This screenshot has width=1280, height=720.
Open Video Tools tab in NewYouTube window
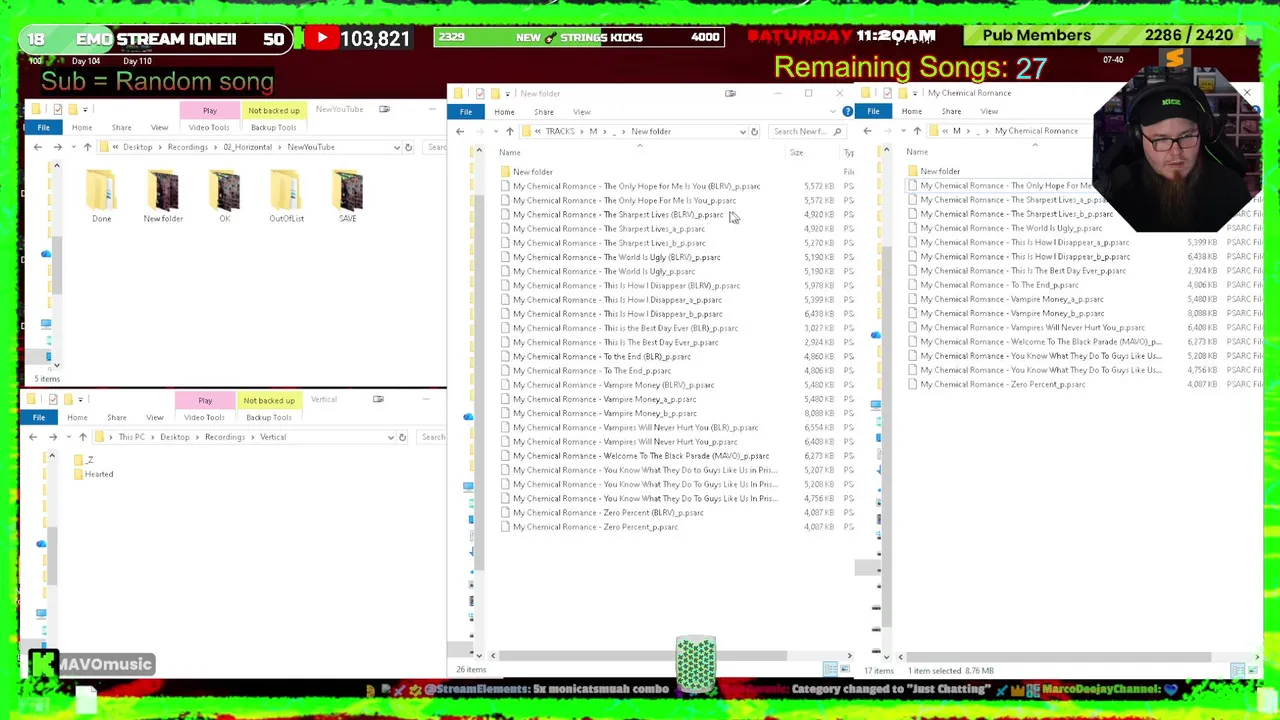[x=209, y=127]
